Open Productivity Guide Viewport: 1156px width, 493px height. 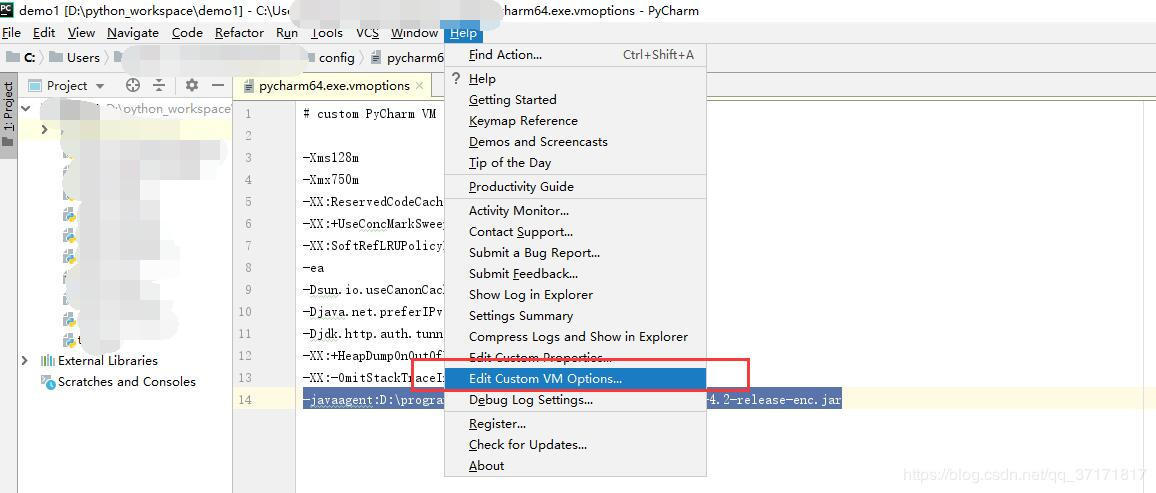pos(575,186)
